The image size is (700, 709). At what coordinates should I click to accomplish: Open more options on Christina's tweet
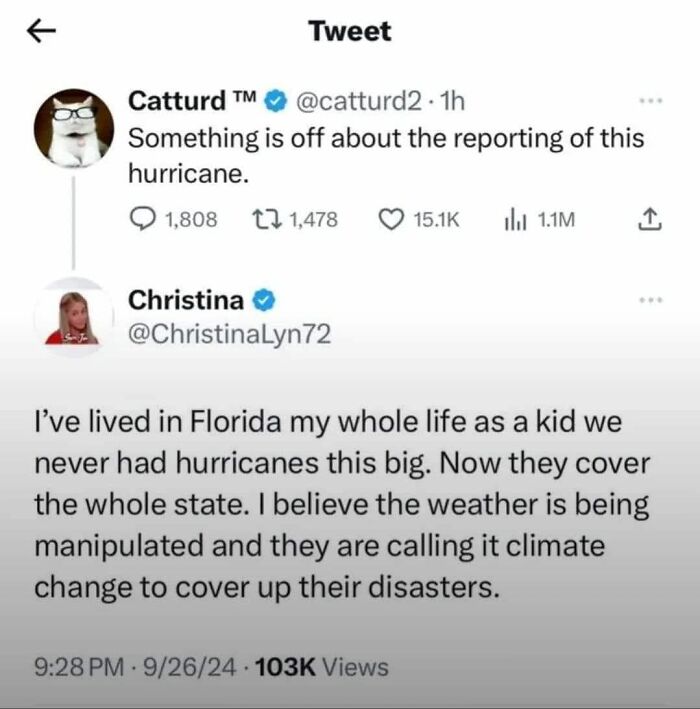pyautogui.click(x=652, y=299)
